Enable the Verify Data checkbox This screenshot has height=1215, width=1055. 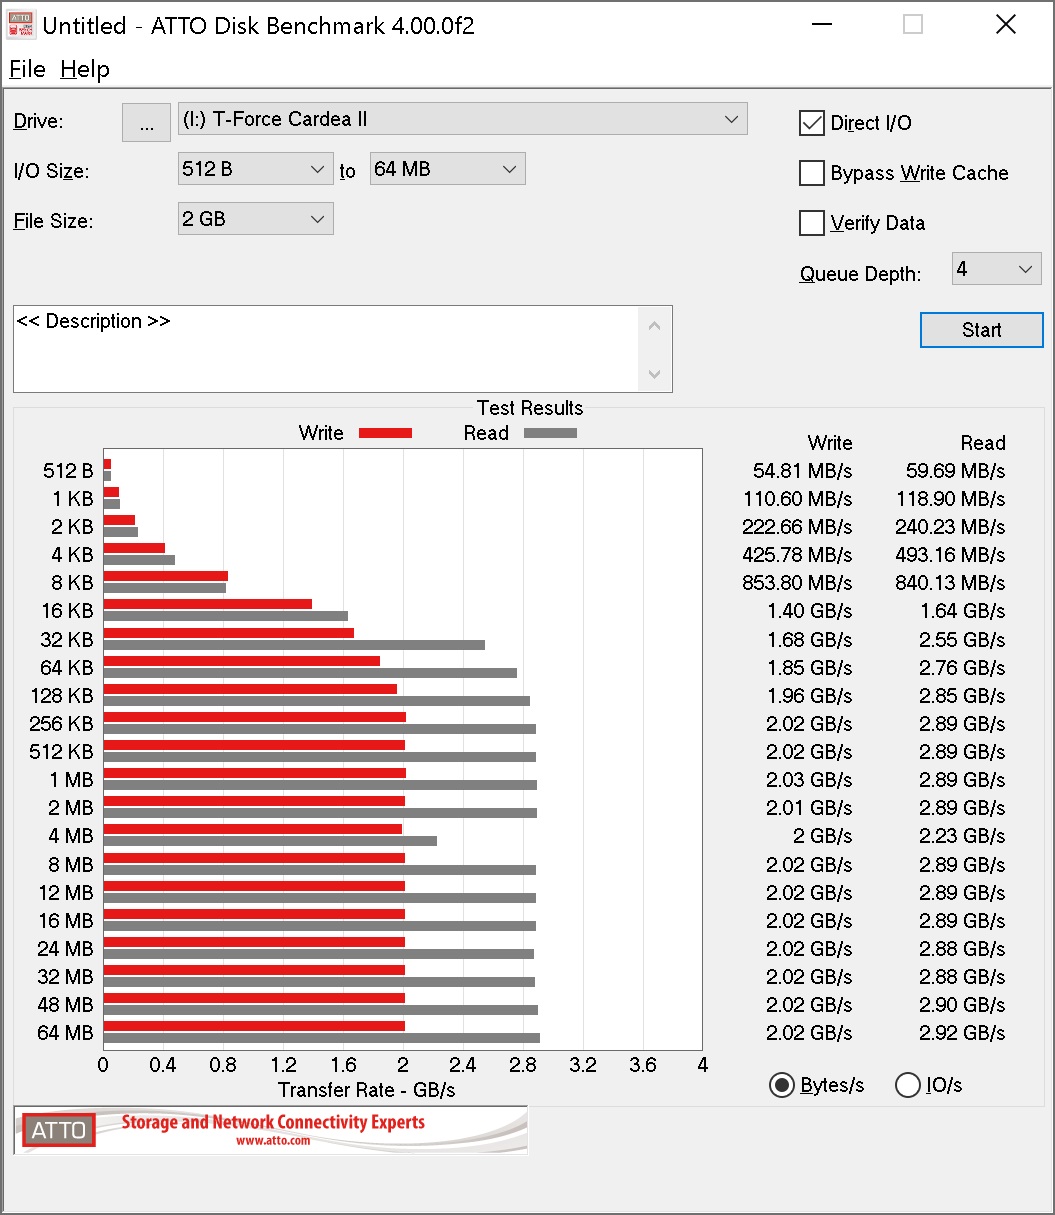pyautogui.click(x=811, y=223)
